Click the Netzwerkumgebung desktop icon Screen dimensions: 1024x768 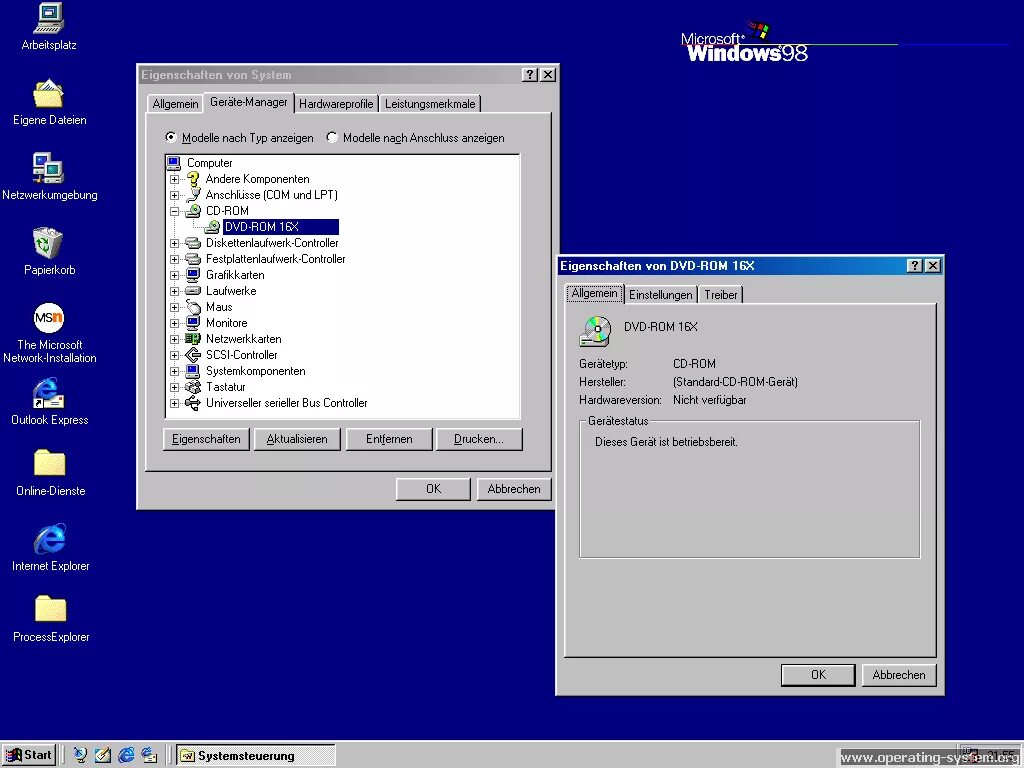(48, 168)
